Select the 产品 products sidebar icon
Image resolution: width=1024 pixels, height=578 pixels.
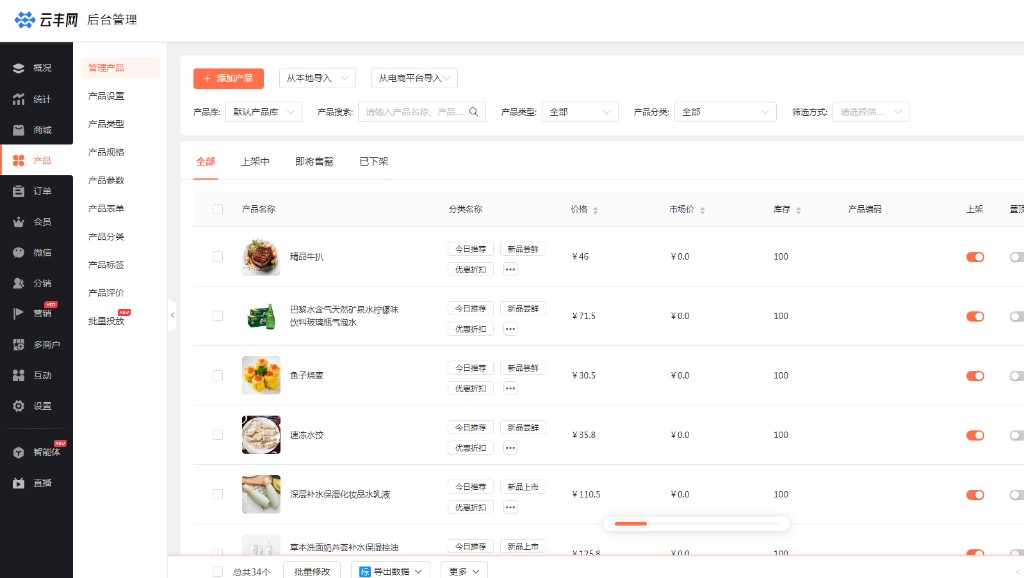click(18, 160)
